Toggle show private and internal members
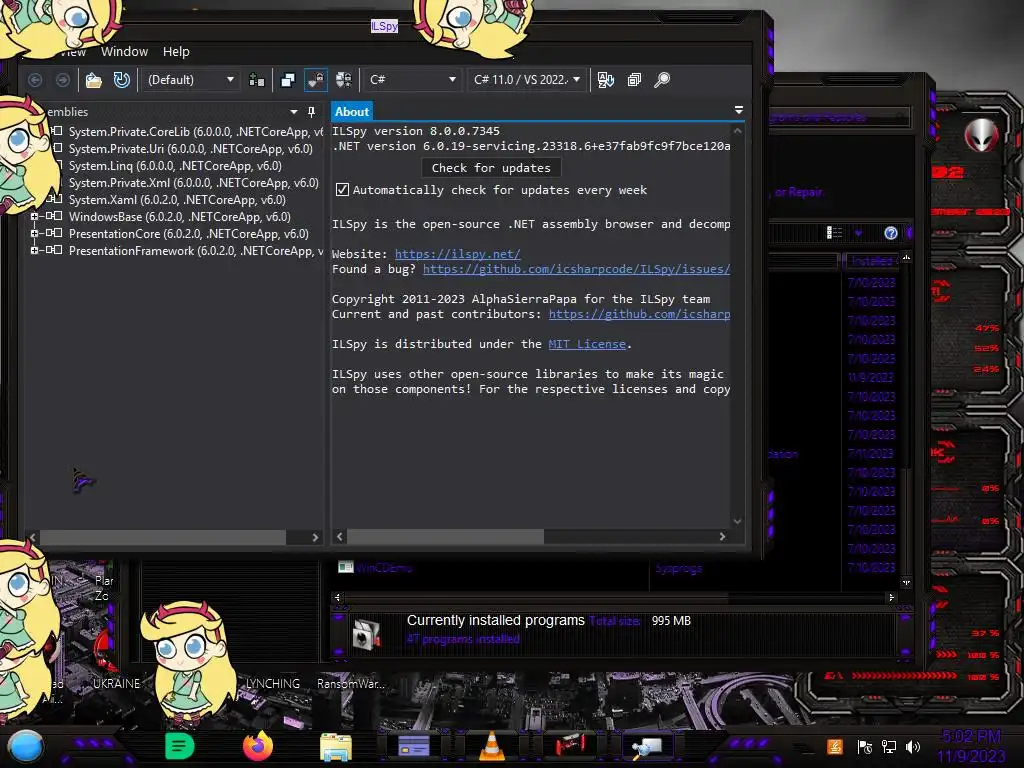 tap(316, 80)
